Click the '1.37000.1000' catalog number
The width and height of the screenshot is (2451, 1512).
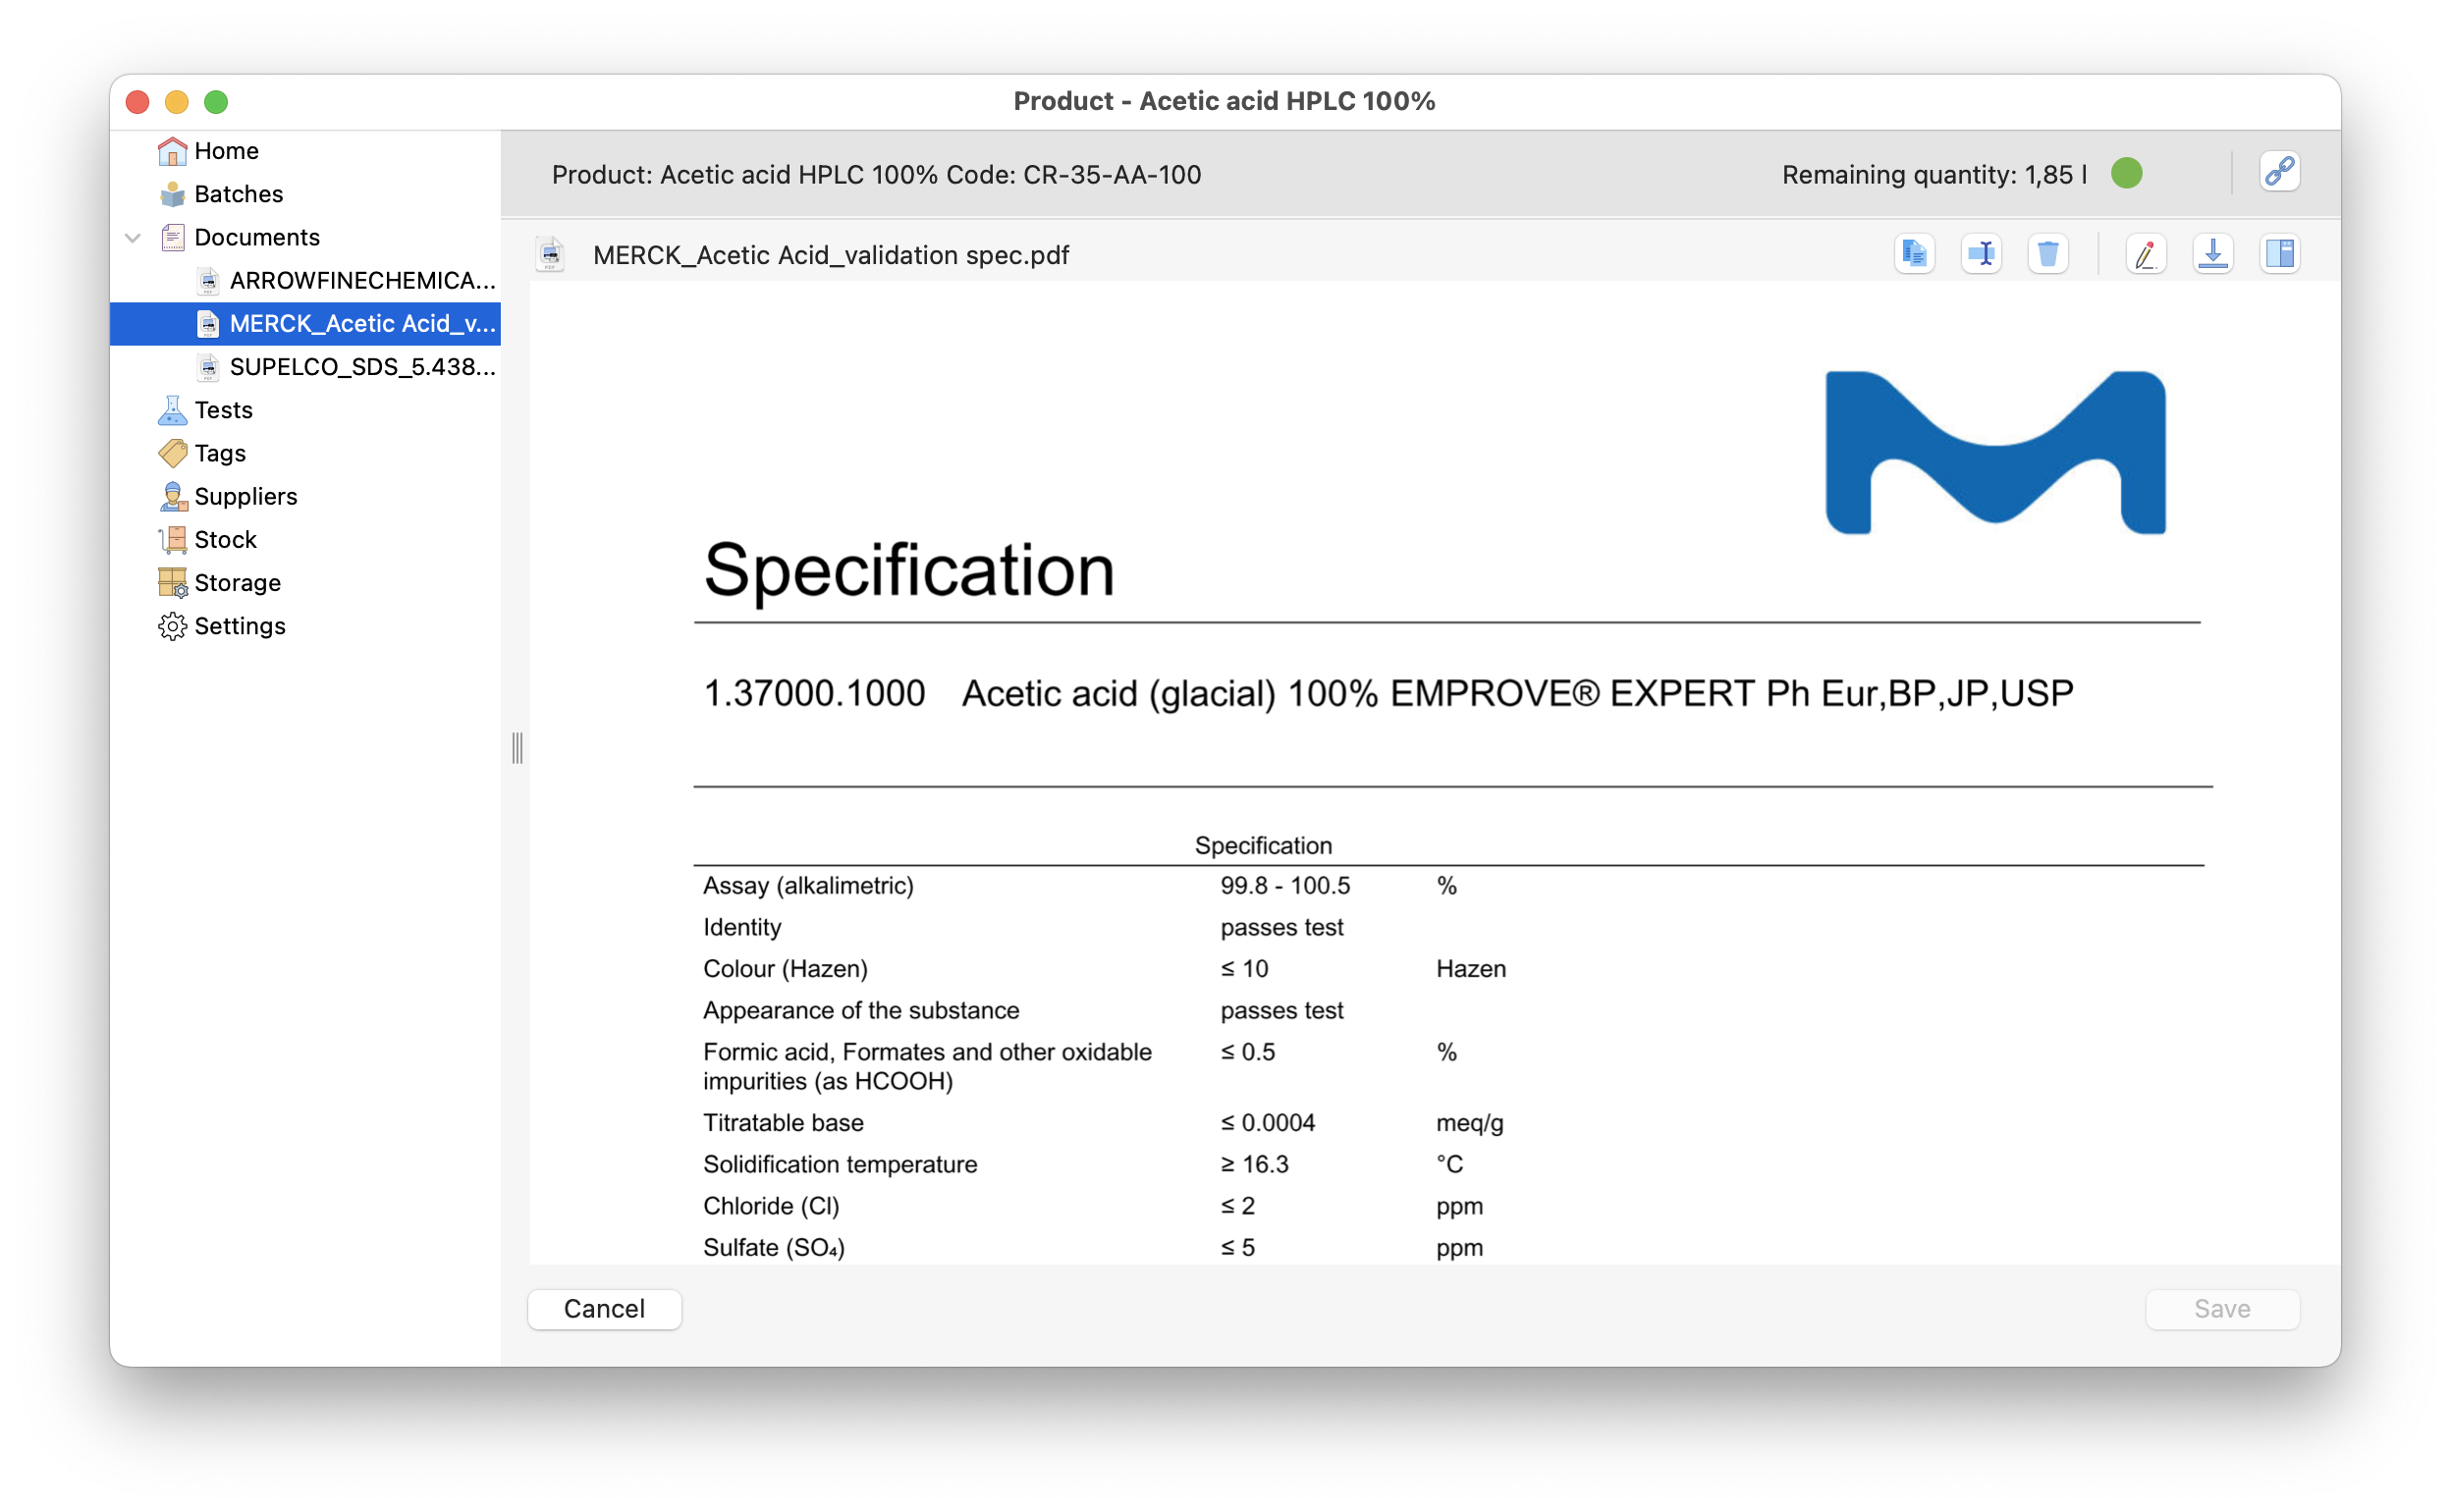814,693
